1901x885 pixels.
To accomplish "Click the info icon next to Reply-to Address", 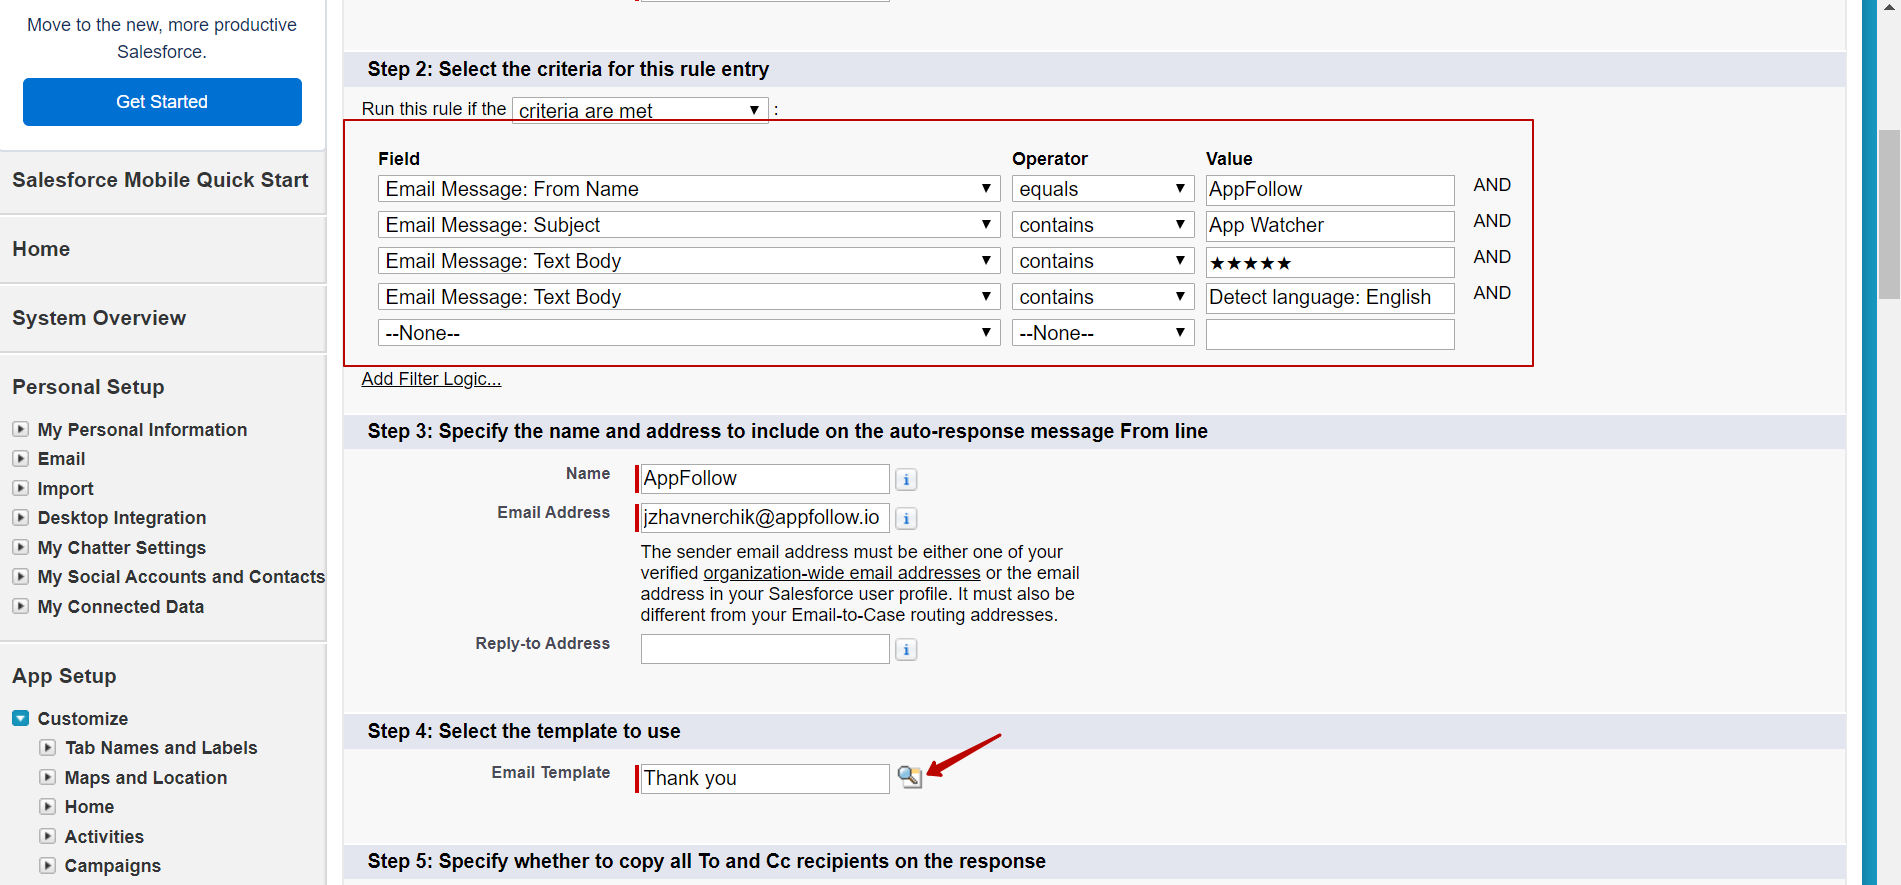I will 906,650.
